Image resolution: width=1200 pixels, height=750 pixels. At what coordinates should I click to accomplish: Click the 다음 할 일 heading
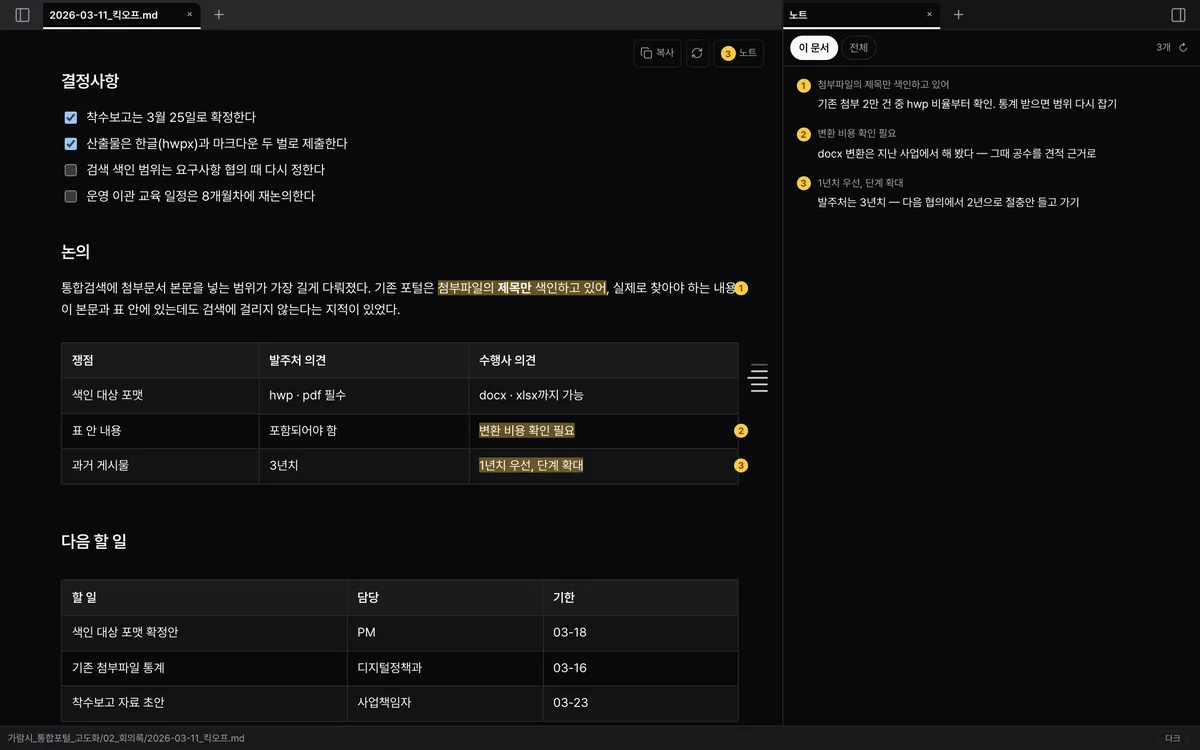[x=94, y=541]
